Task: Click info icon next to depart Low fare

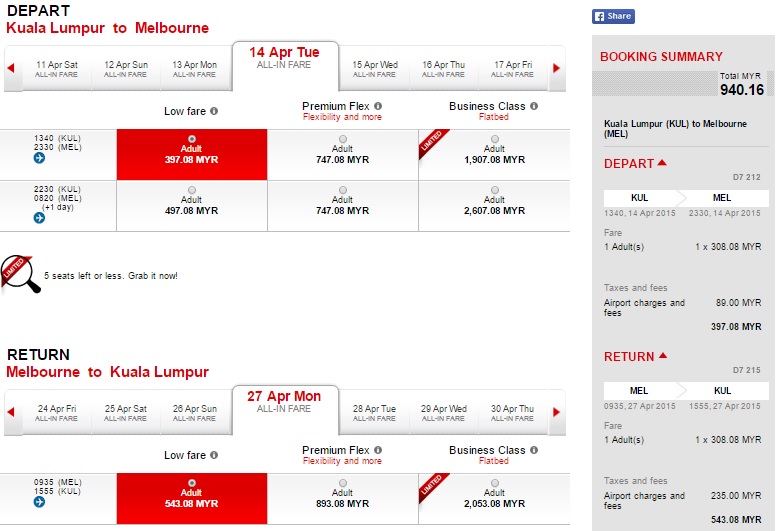Action: point(214,111)
